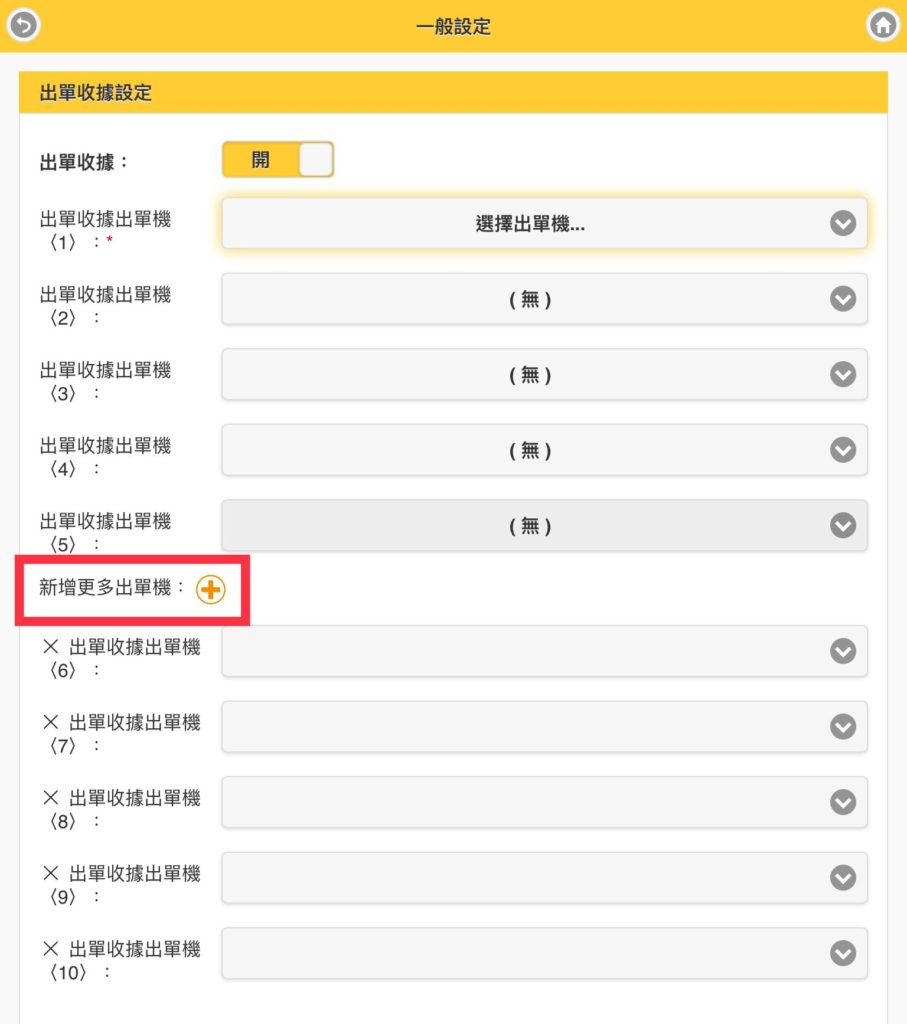Screen dimensions: 907x1024
Task: Tap the back arrow icon in header
Action: [x=24, y=25]
